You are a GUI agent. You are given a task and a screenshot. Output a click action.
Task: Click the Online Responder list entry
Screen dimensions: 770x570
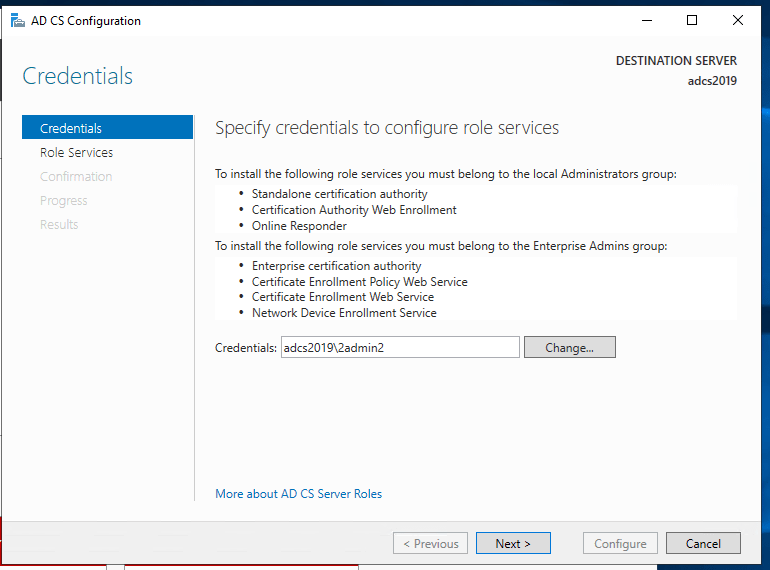click(299, 226)
